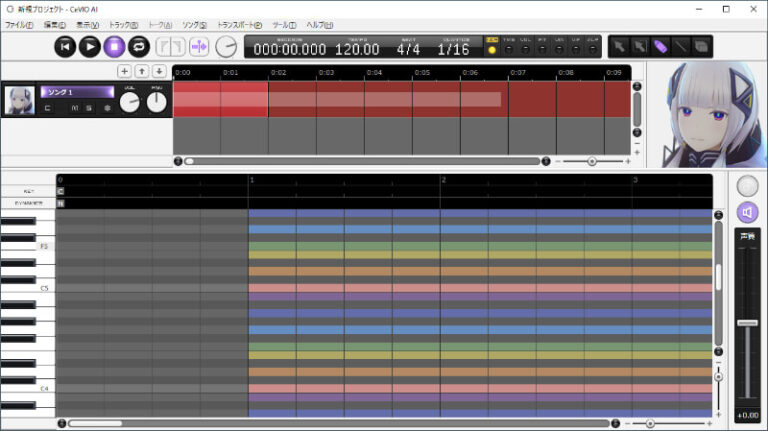Screen dimensions: 768x431
Task: Toggle loop playback button
Action: (138, 46)
